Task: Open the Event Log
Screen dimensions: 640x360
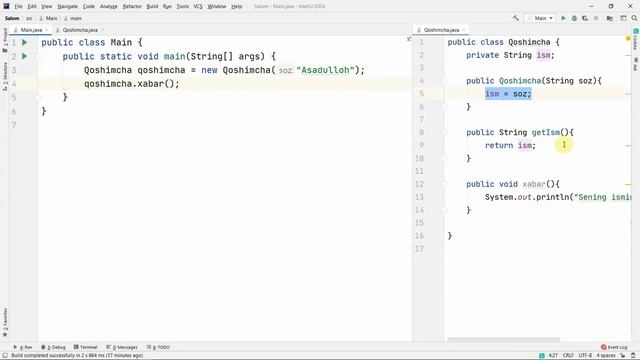Action: (614, 347)
